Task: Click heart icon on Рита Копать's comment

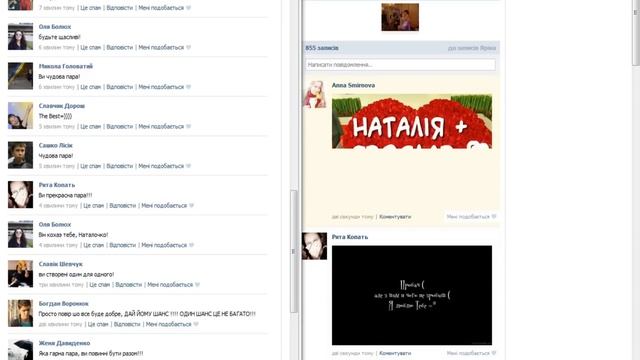Action: pyautogui.click(x=191, y=206)
